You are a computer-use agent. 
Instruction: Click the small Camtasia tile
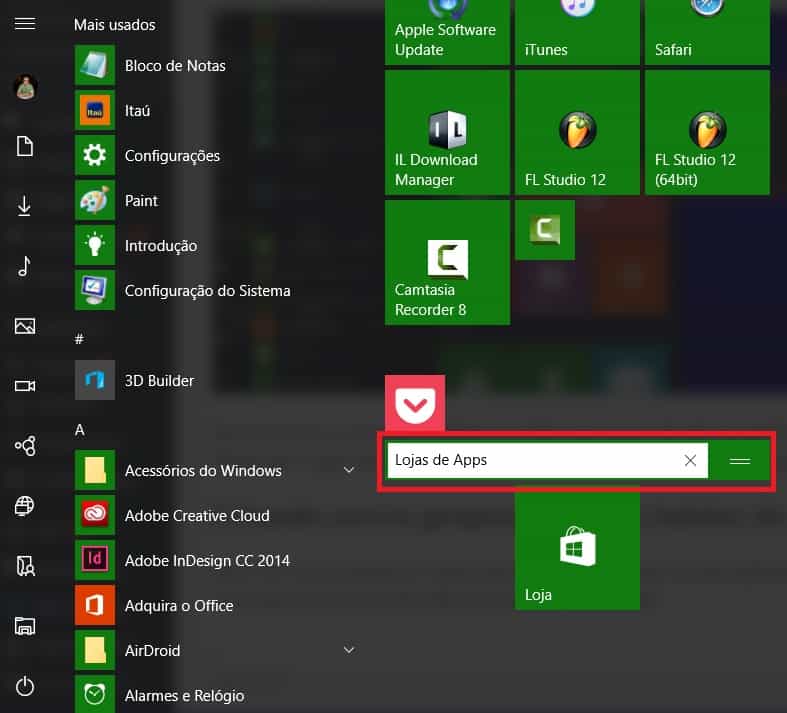pos(545,230)
